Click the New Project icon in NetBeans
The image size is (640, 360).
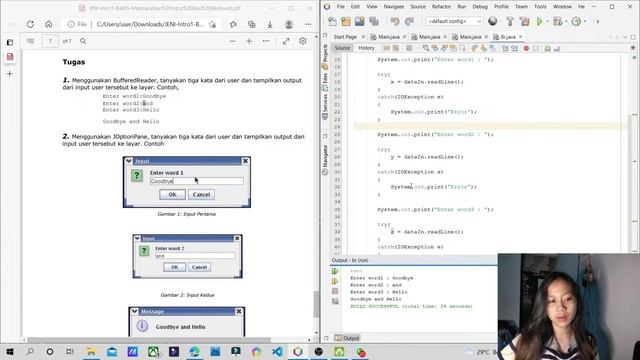(x=346, y=21)
